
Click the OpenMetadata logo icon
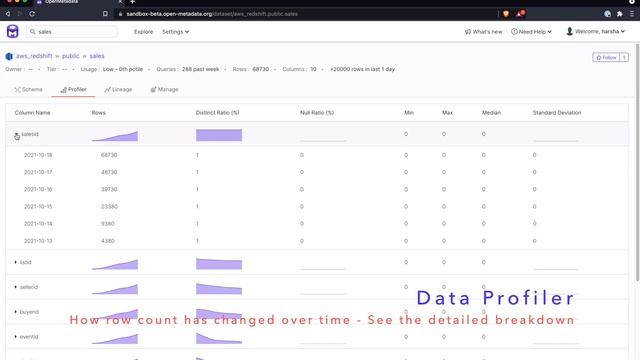[x=13, y=31]
